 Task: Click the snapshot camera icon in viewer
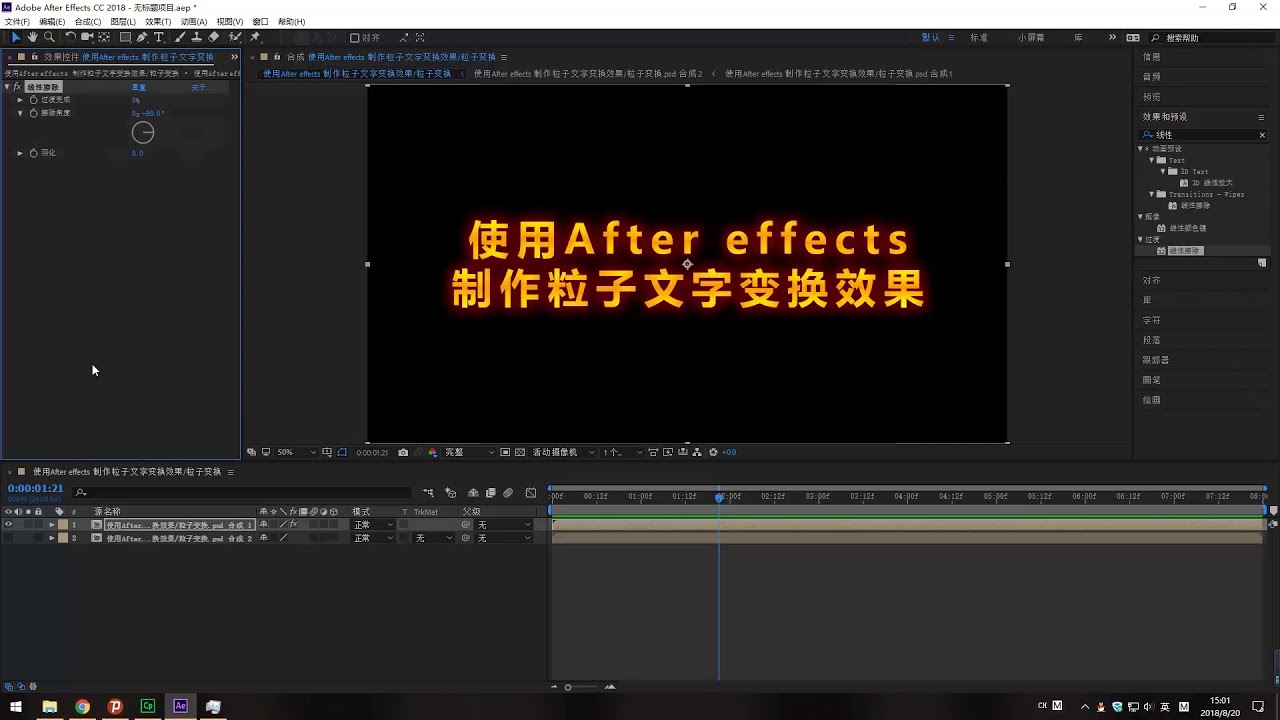click(403, 452)
